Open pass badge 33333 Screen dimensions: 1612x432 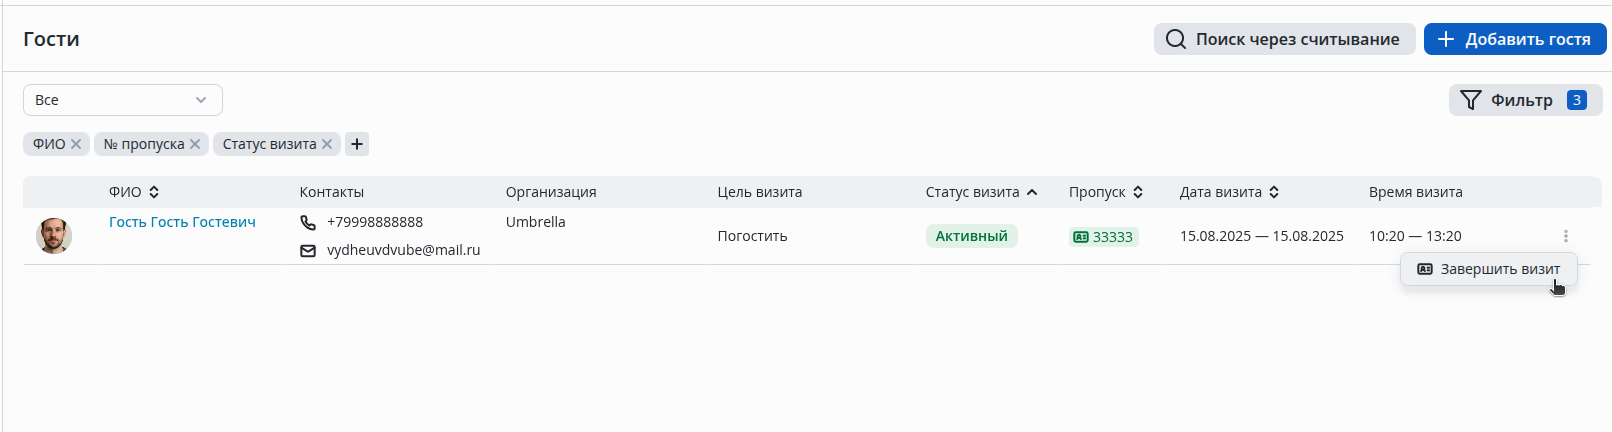click(1103, 237)
